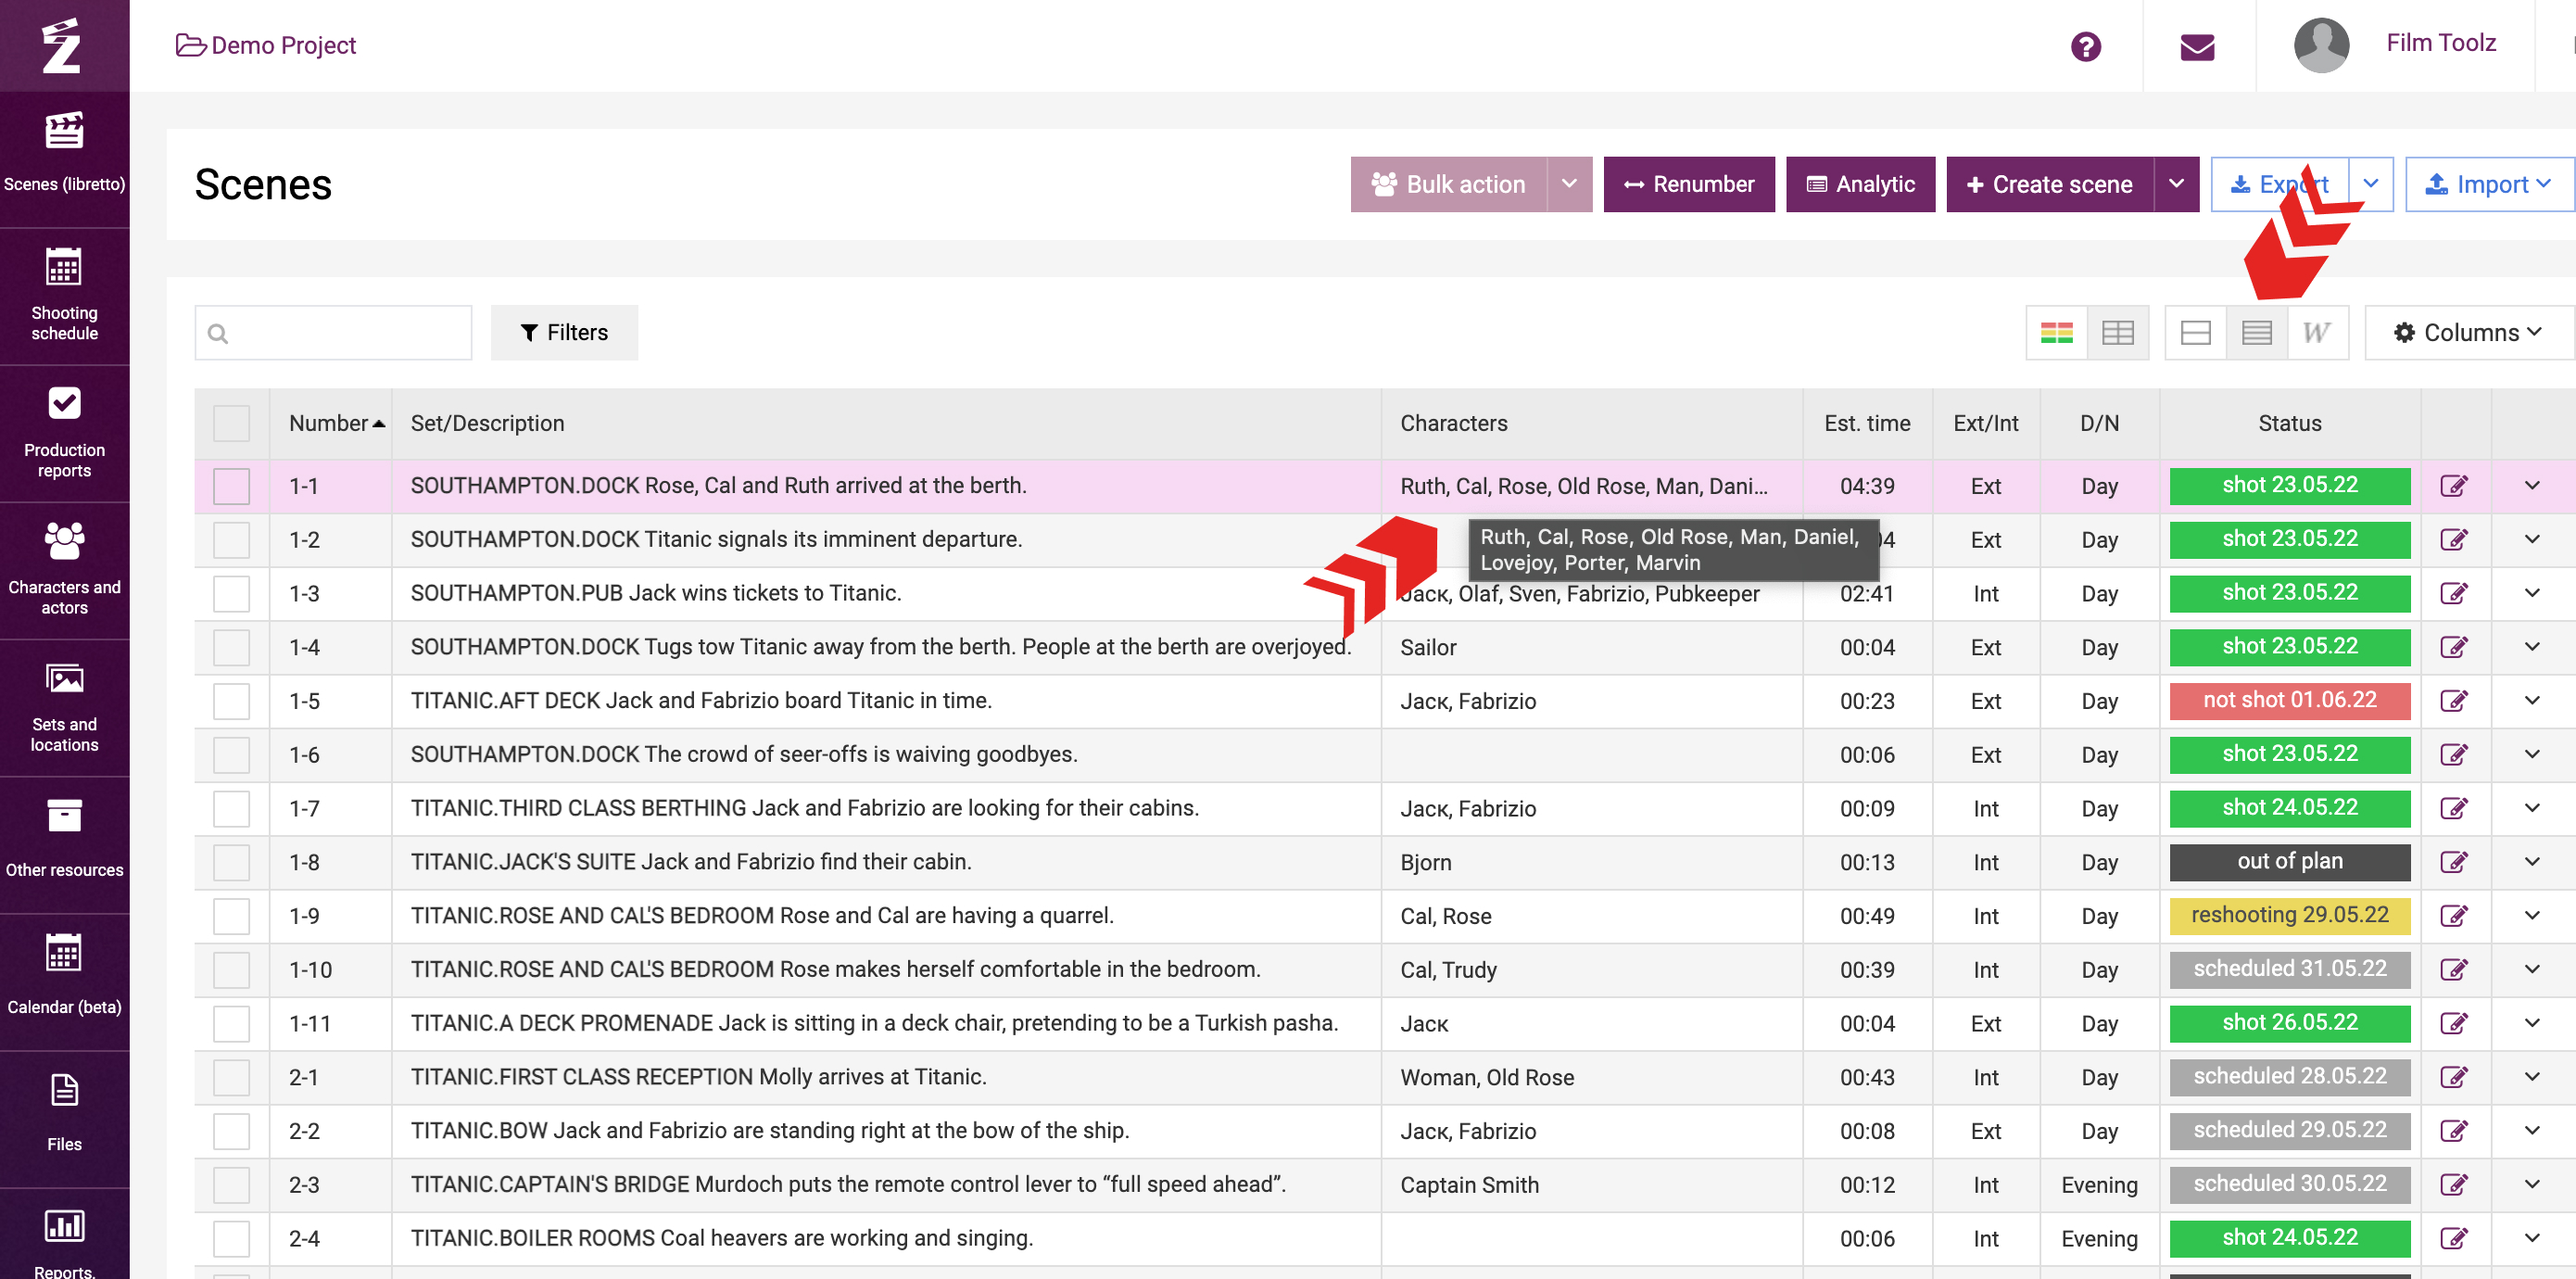The width and height of the screenshot is (2576, 1279).
Task: Check the box for scene 1-11
Action: coord(231,1023)
